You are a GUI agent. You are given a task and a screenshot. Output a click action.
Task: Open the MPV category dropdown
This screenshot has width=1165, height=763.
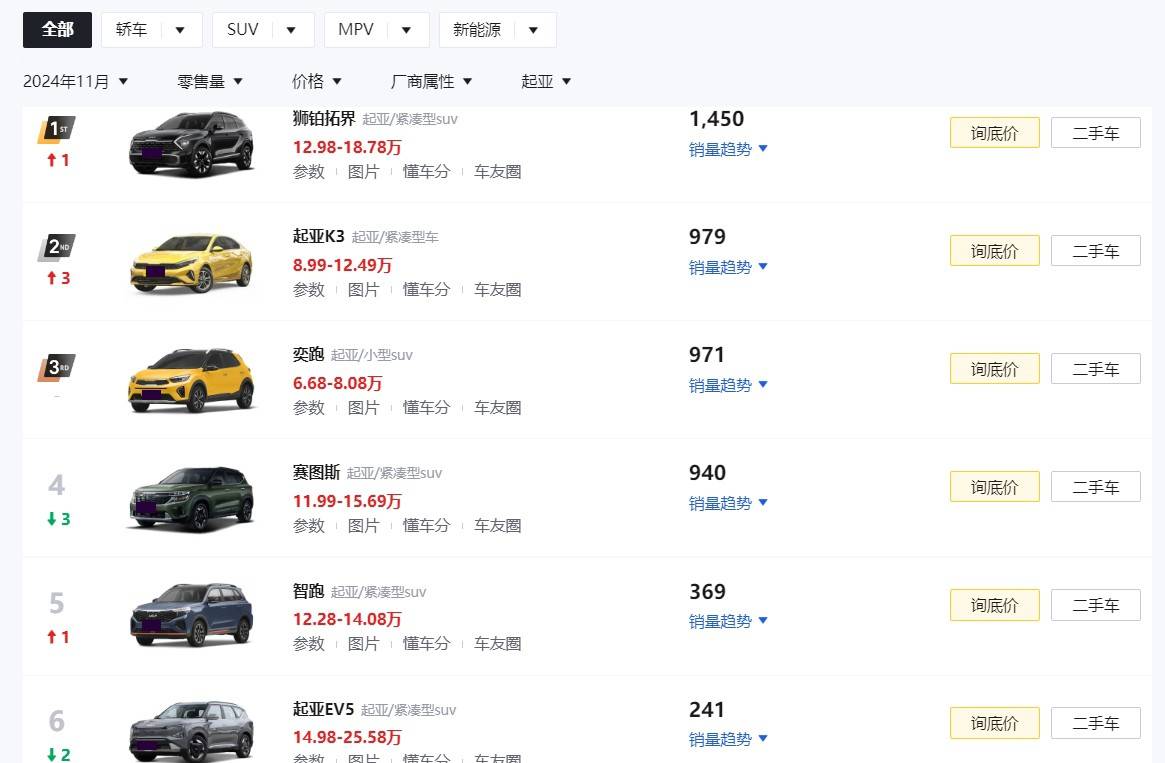376,30
